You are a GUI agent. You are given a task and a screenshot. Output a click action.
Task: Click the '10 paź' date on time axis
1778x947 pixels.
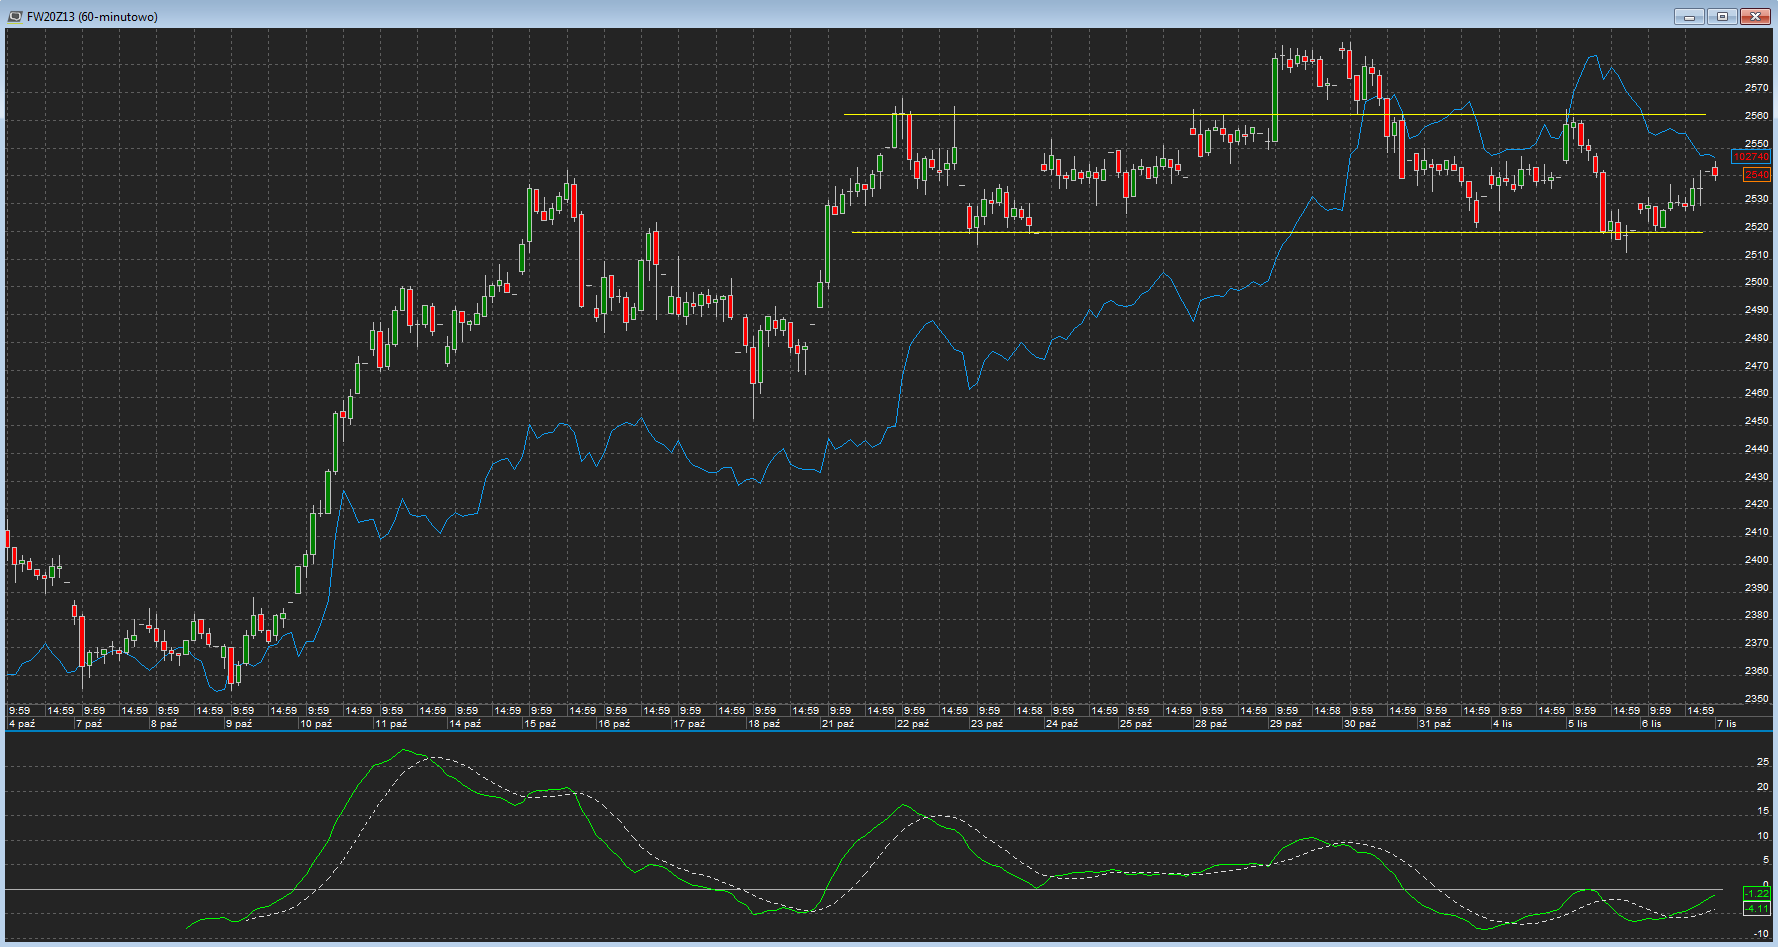pyautogui.click(x=316, y=723)
